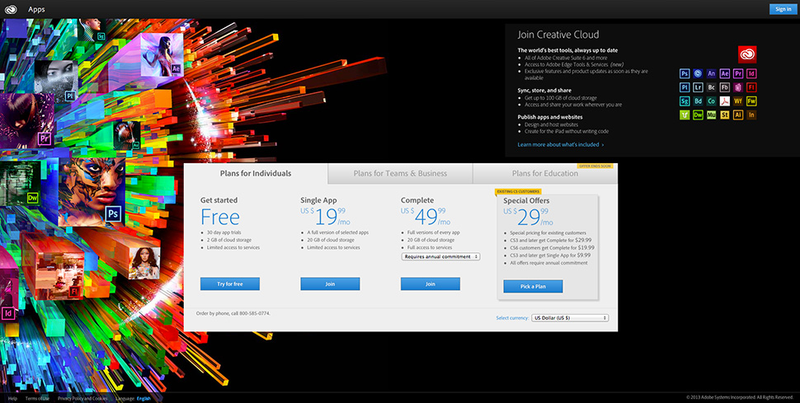This screenshot has height=403, width=800.
Task: Select the Prelude Pl icon in grid
Action: [685, 87]
